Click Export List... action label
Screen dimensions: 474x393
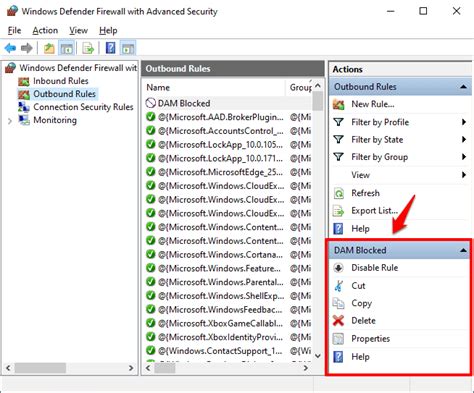click(x=374, y=211)
